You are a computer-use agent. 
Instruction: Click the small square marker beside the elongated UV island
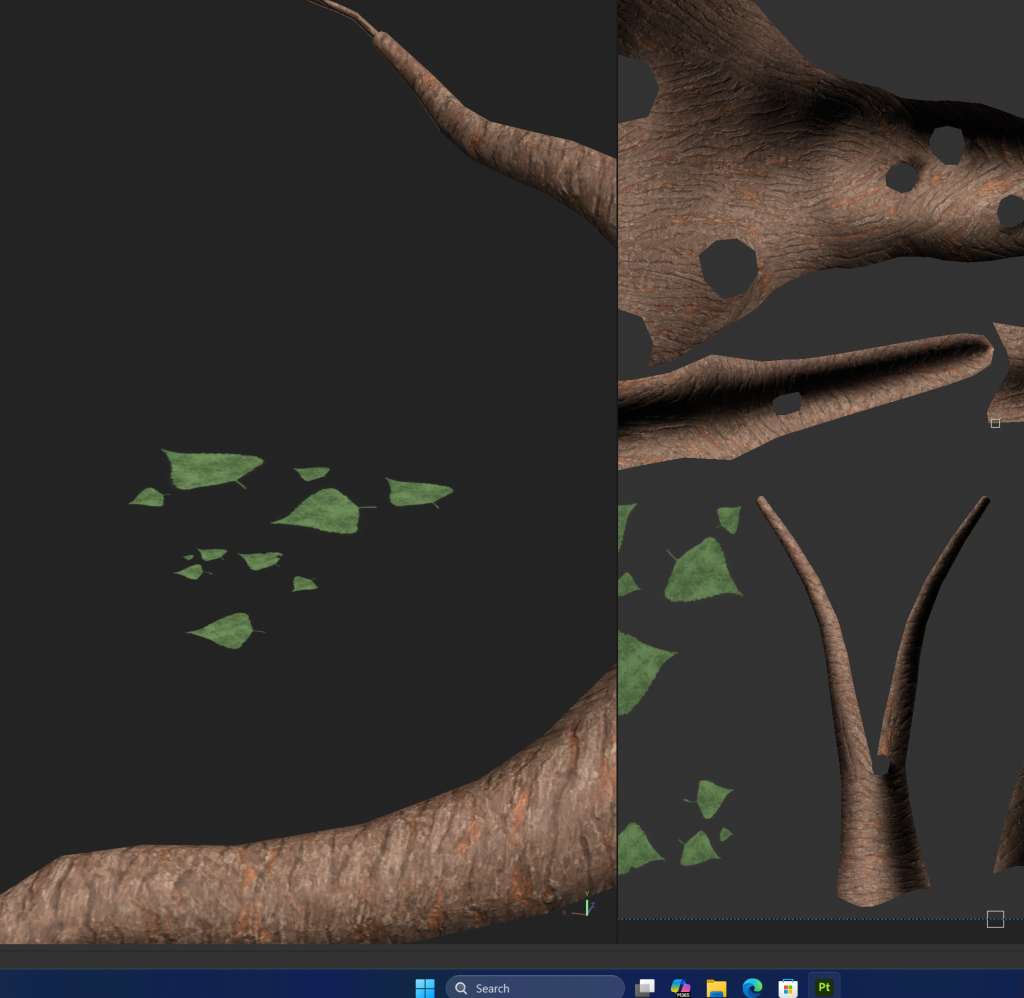pyautogui.click(x=995, y=423)
